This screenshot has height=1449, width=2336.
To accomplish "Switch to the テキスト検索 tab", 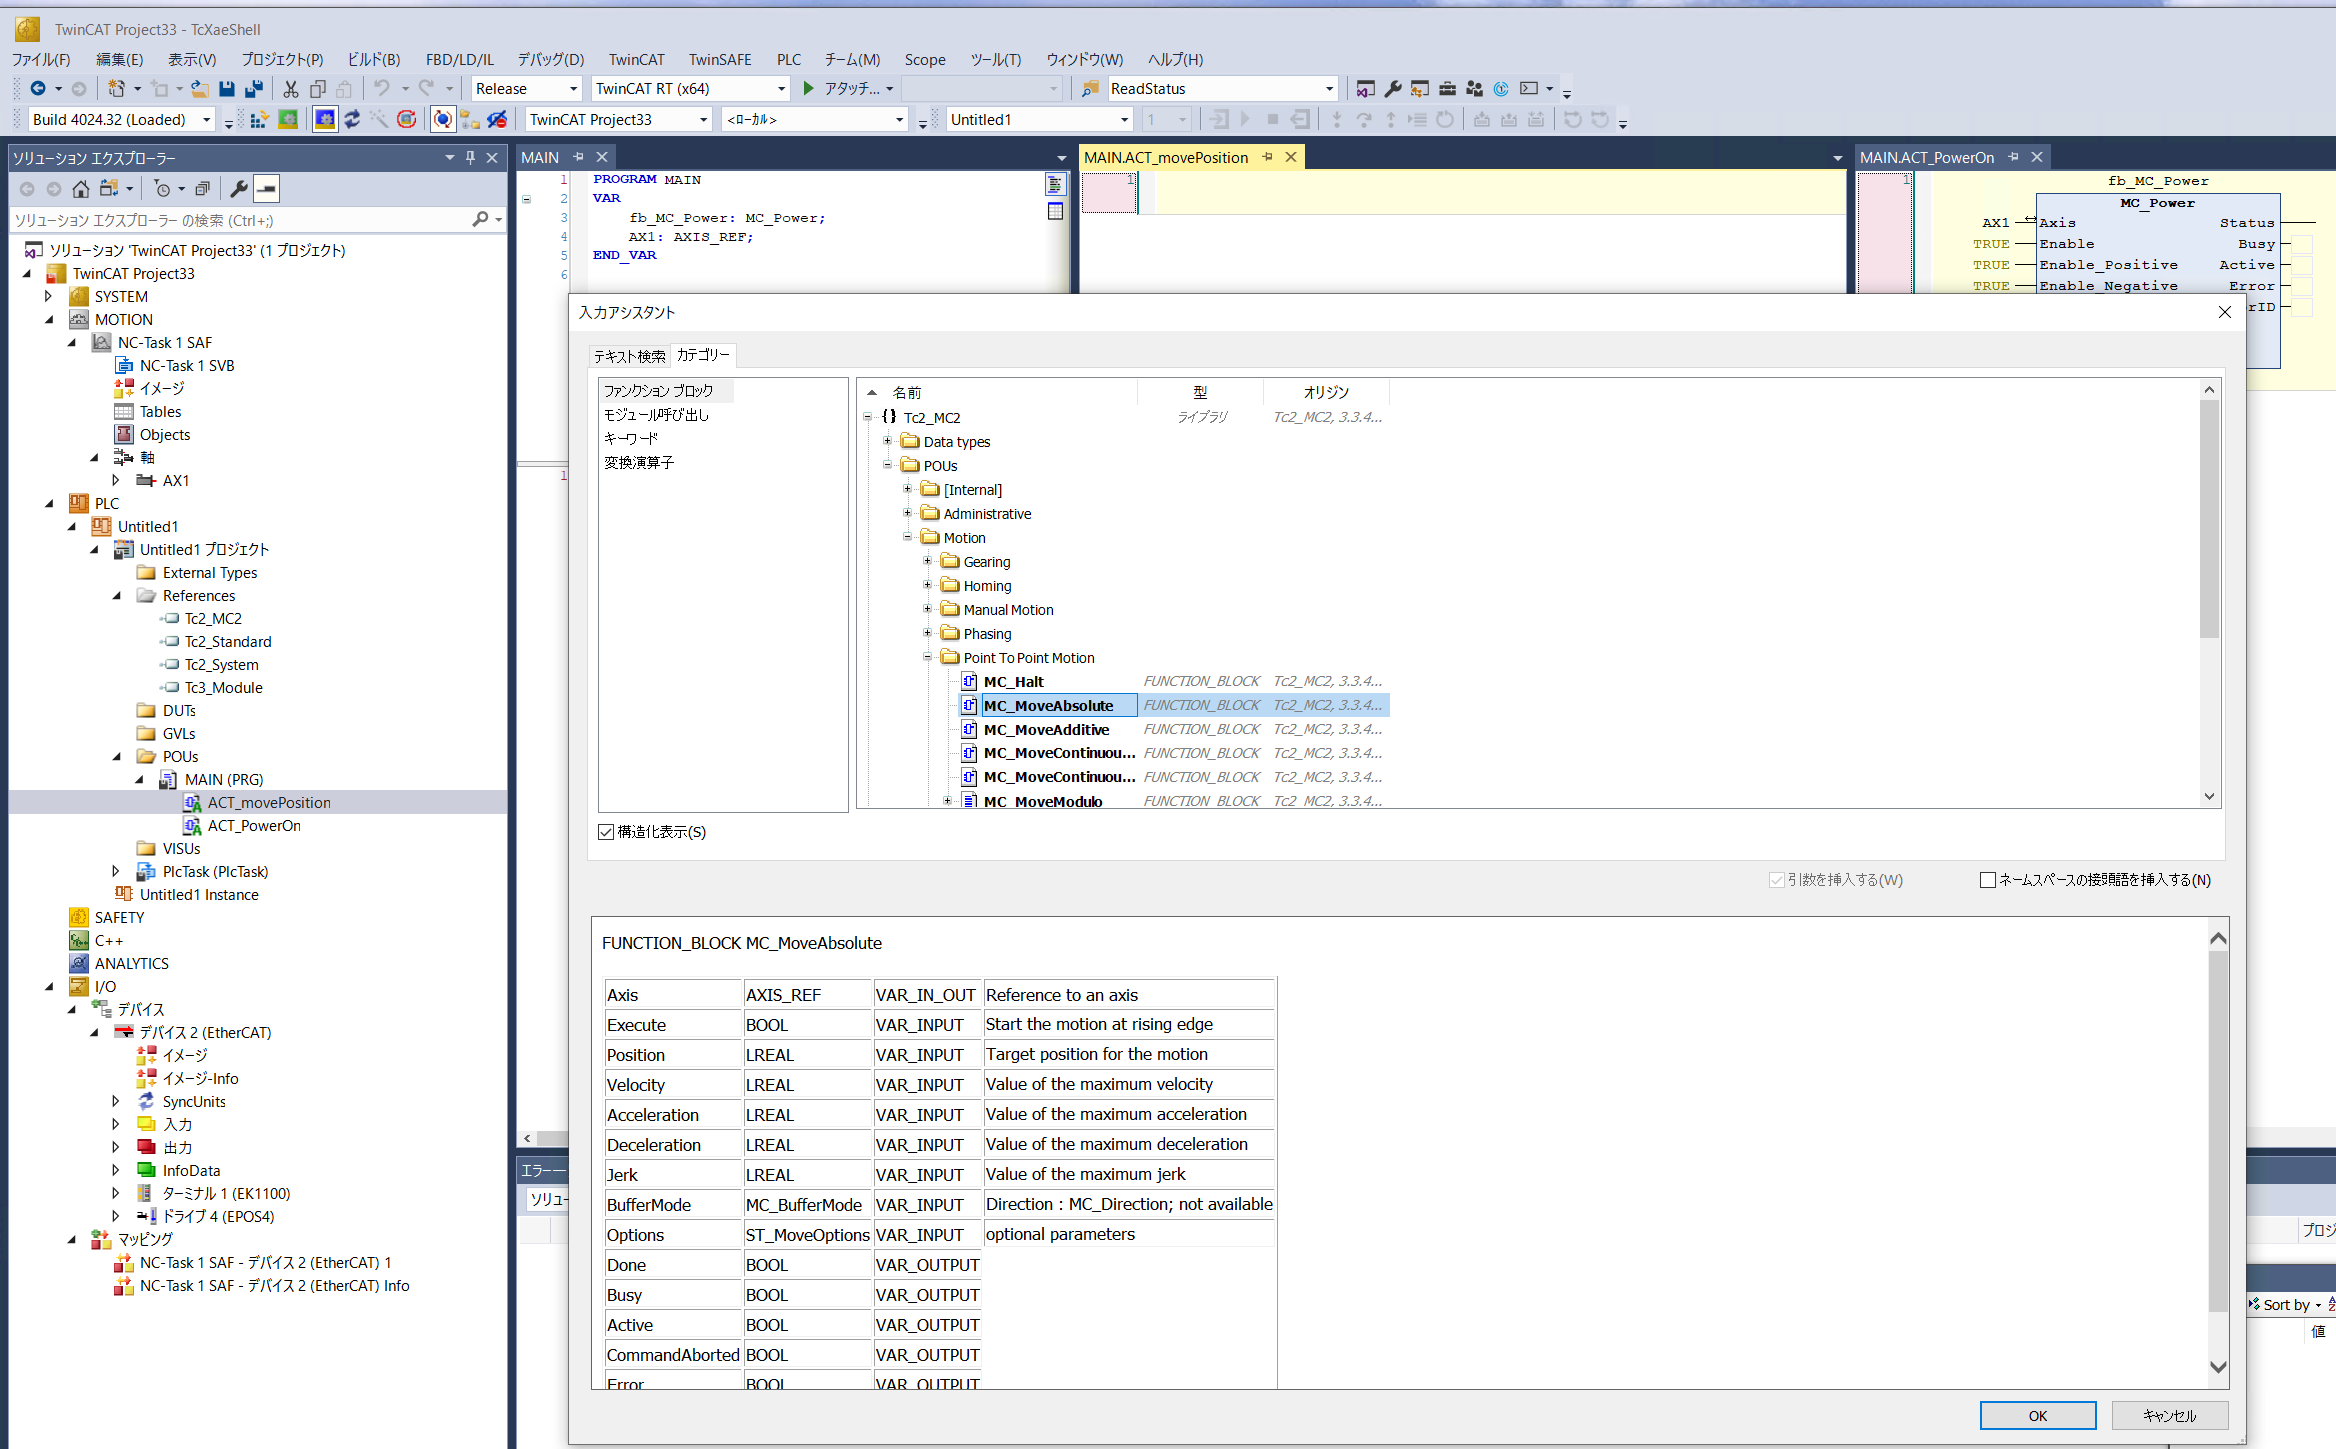I will (629, 356).
